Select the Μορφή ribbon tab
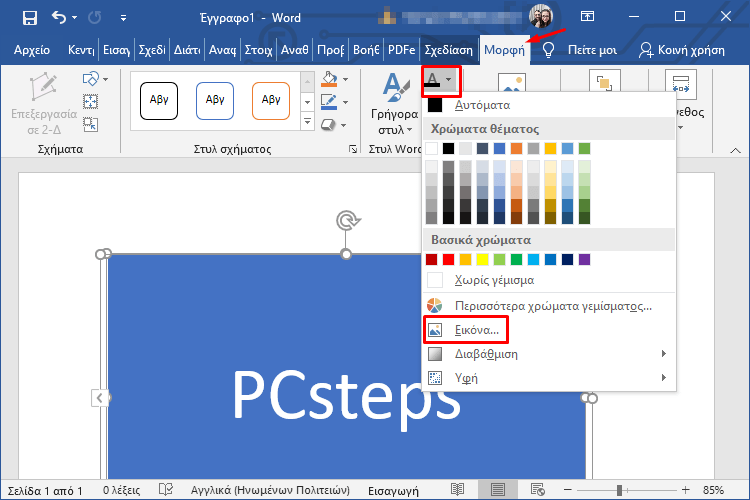The height and width of the screenshot is (500, 750). click(504, 50)
